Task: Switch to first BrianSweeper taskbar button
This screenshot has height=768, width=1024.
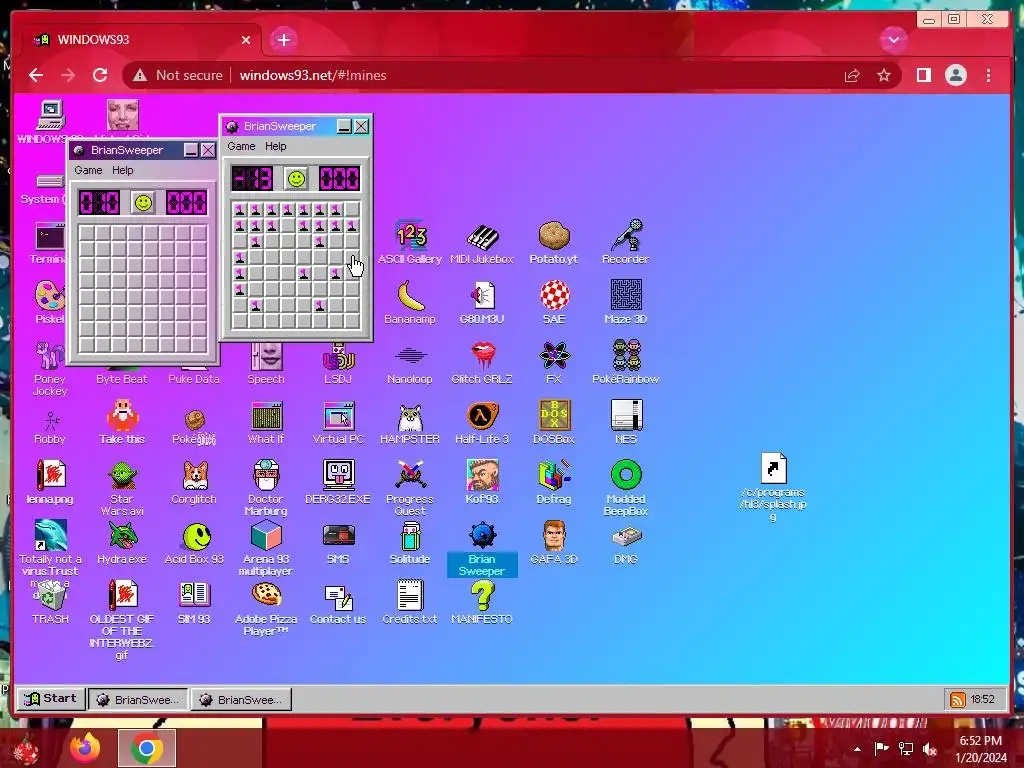Action: coord(138,699)
